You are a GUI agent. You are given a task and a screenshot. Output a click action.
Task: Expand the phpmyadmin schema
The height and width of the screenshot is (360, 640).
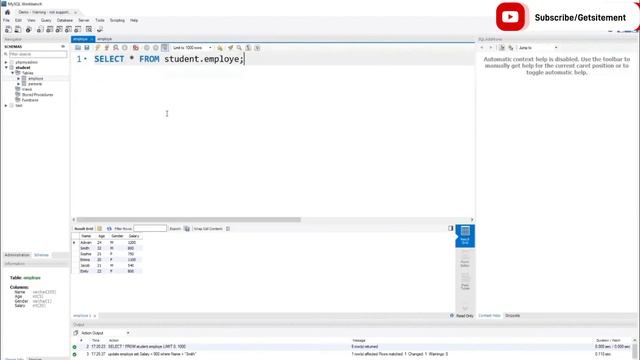click(x=6, y=62)
